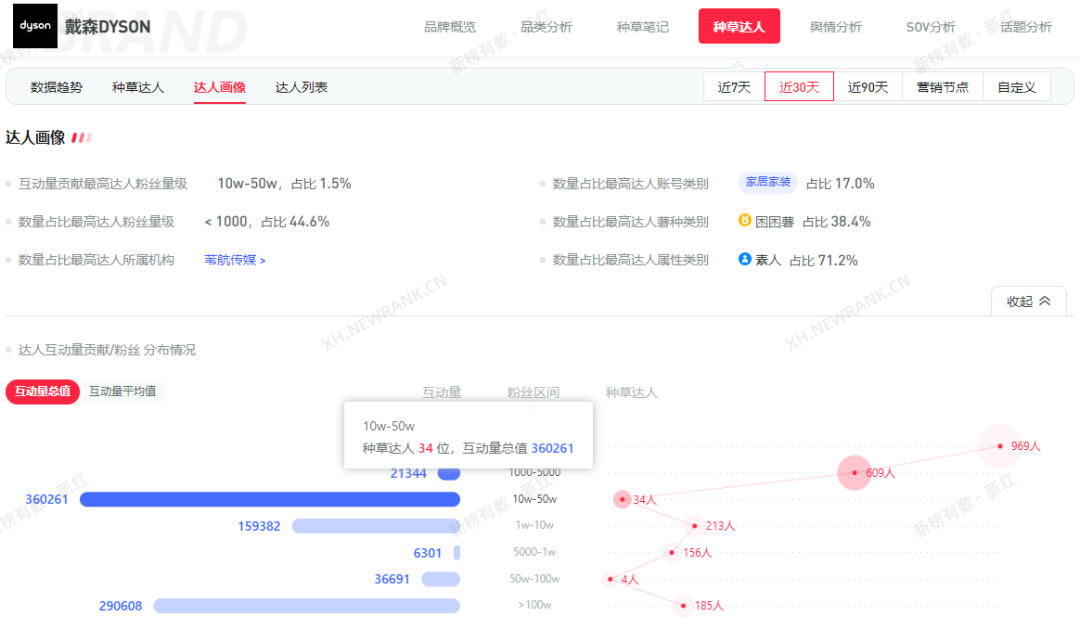1080x642 pixels.
Task: Choose the 营销节点 time option
Action: (942, 87)
